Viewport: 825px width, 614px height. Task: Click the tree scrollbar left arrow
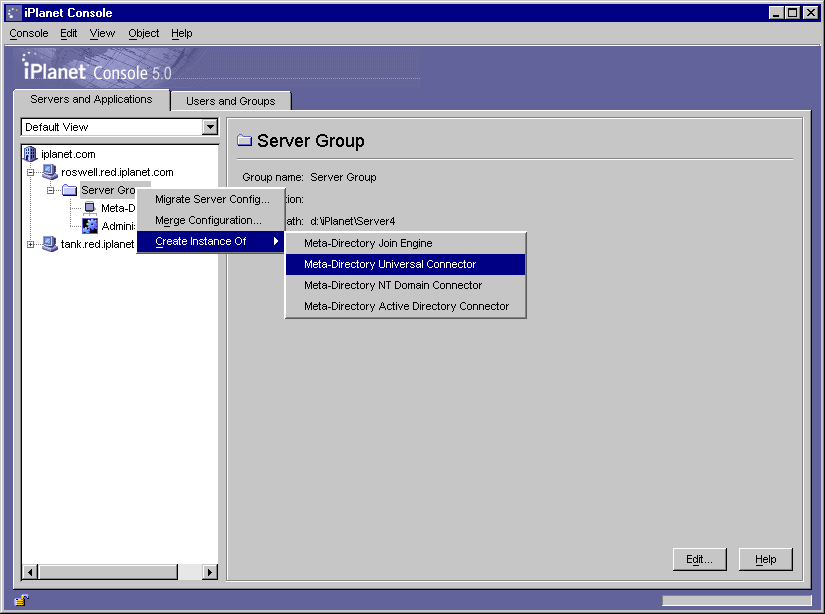tap(30, 572)
